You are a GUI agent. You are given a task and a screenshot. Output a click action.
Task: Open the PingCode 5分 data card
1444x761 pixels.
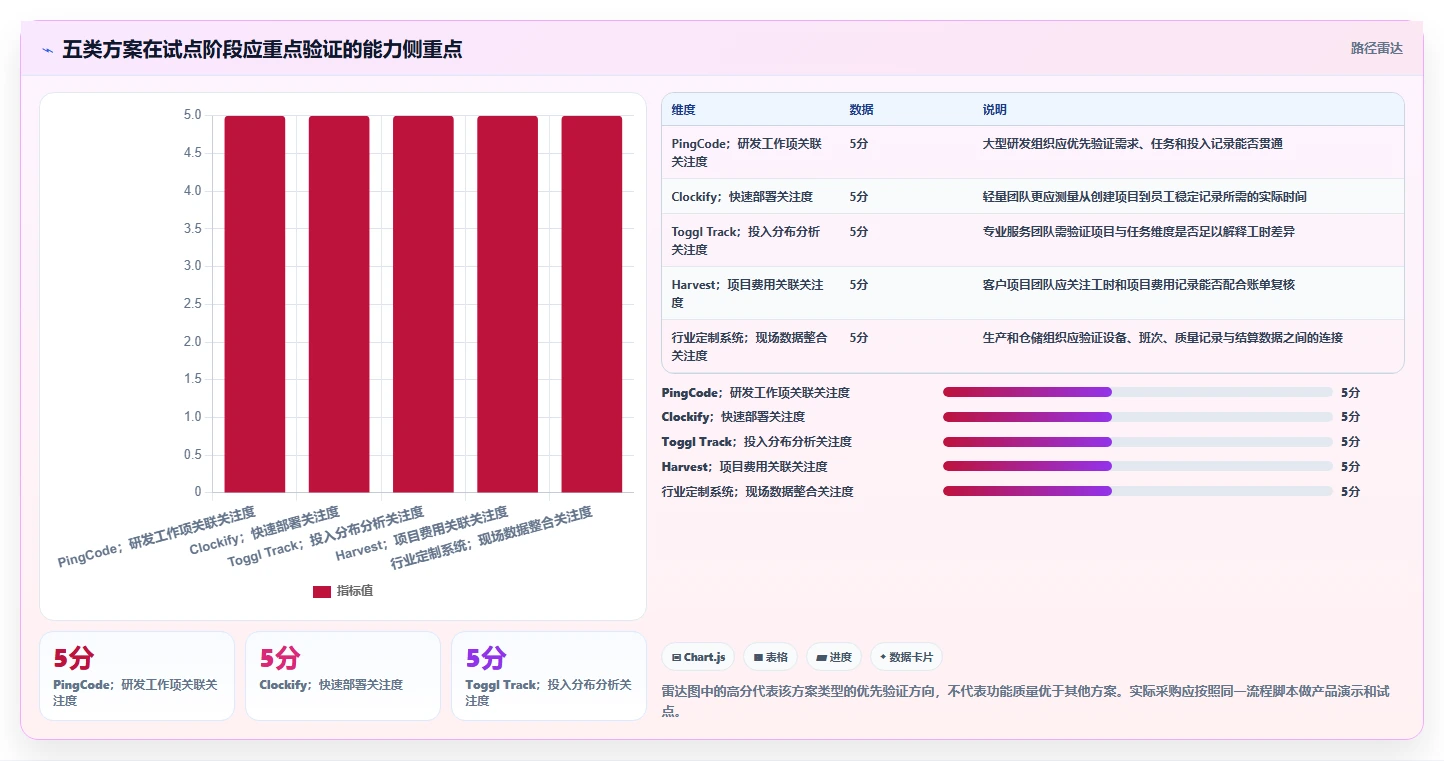(137, 676)
